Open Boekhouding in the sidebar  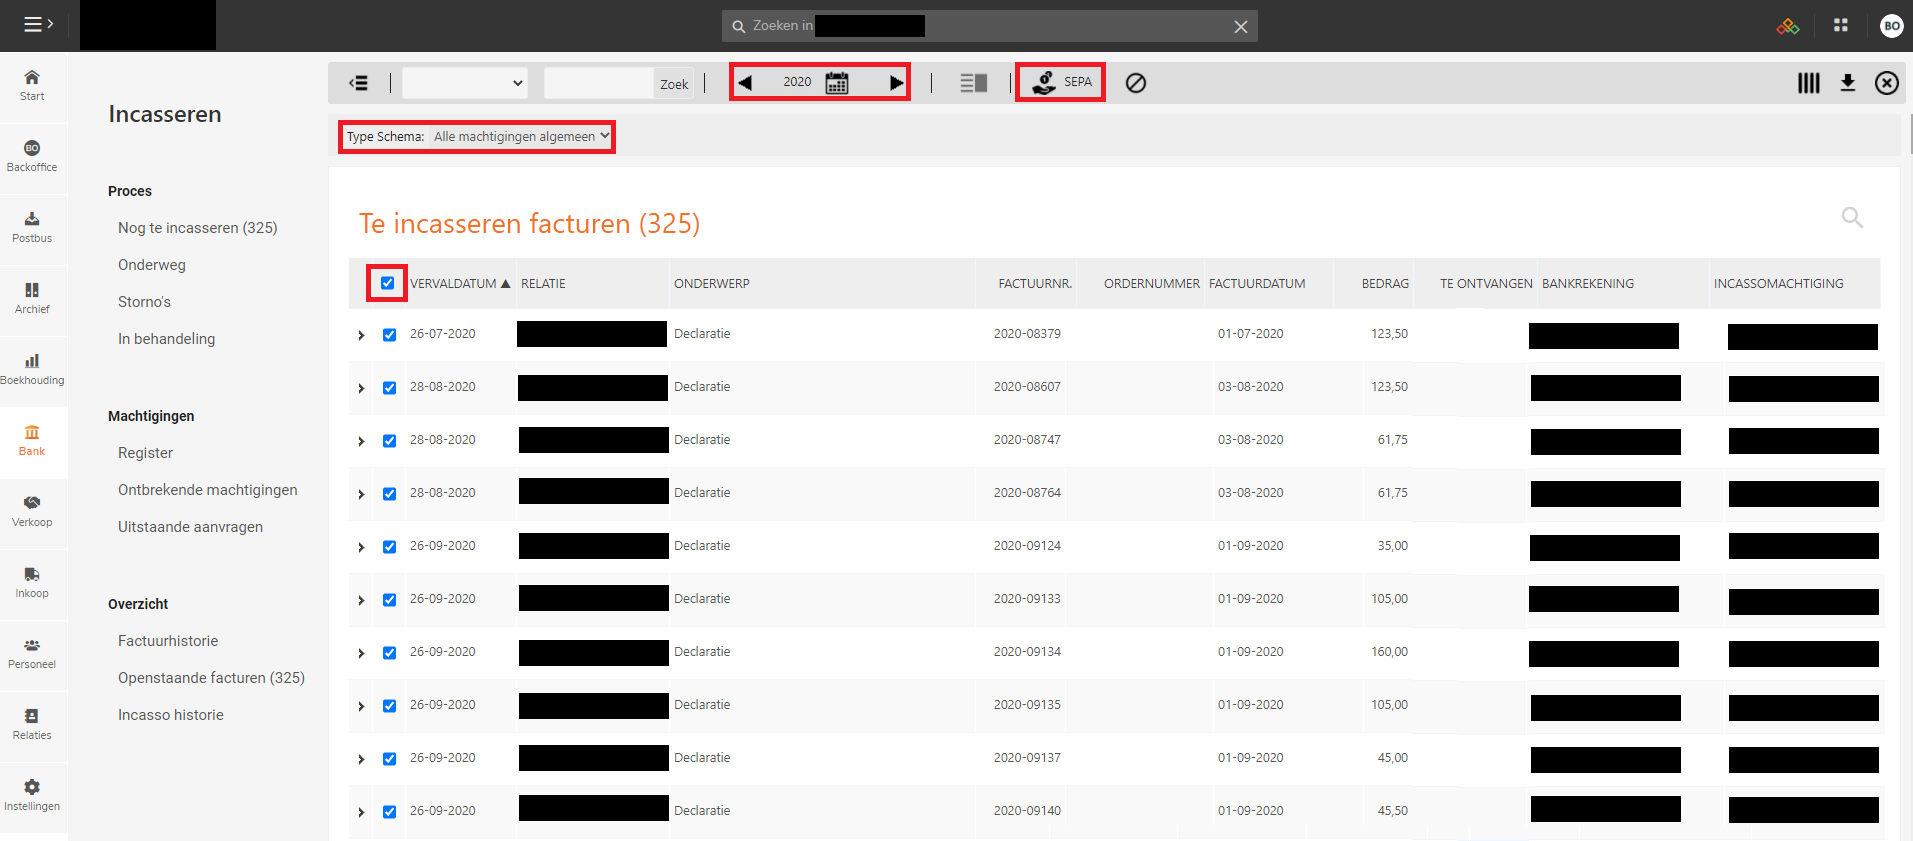tap(32, 369)
